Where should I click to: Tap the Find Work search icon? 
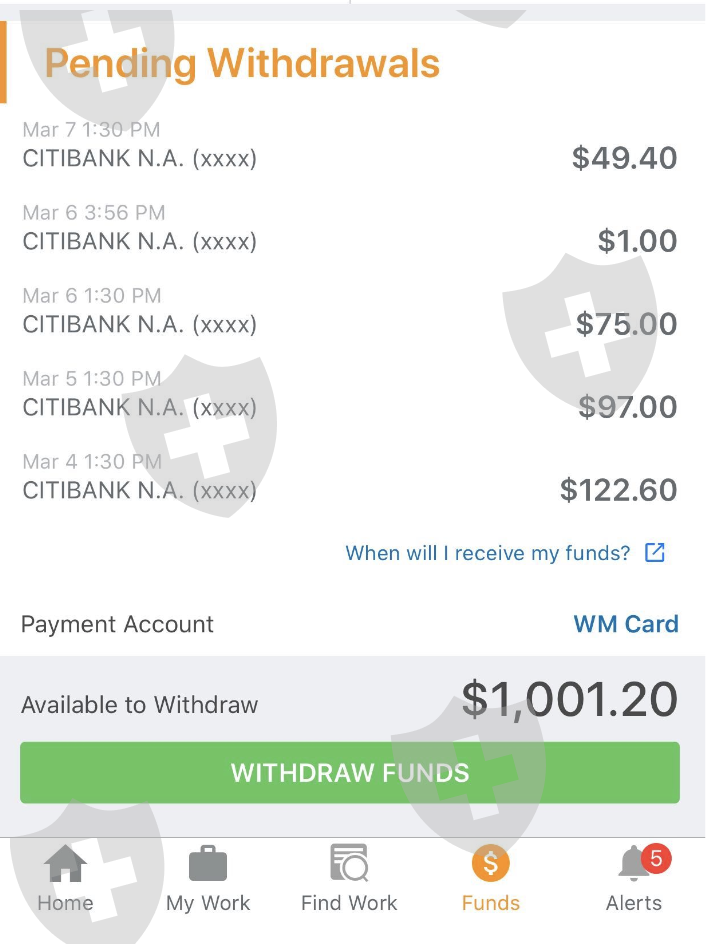349,863
